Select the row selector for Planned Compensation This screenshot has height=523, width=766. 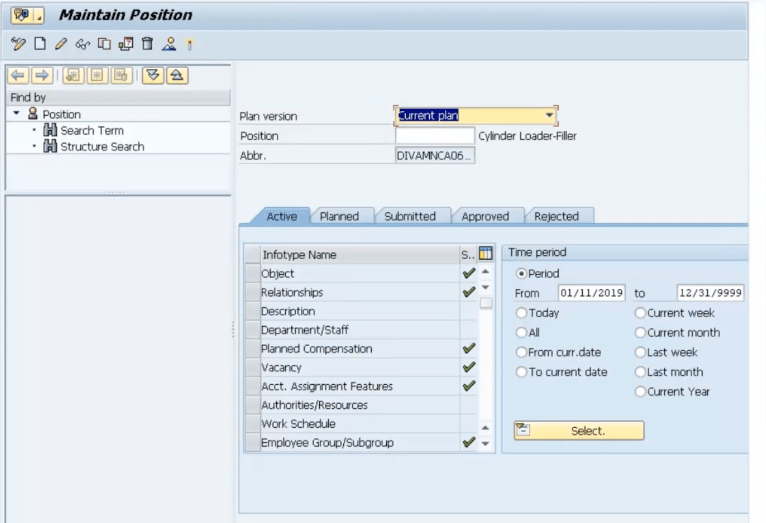[253, 349]
